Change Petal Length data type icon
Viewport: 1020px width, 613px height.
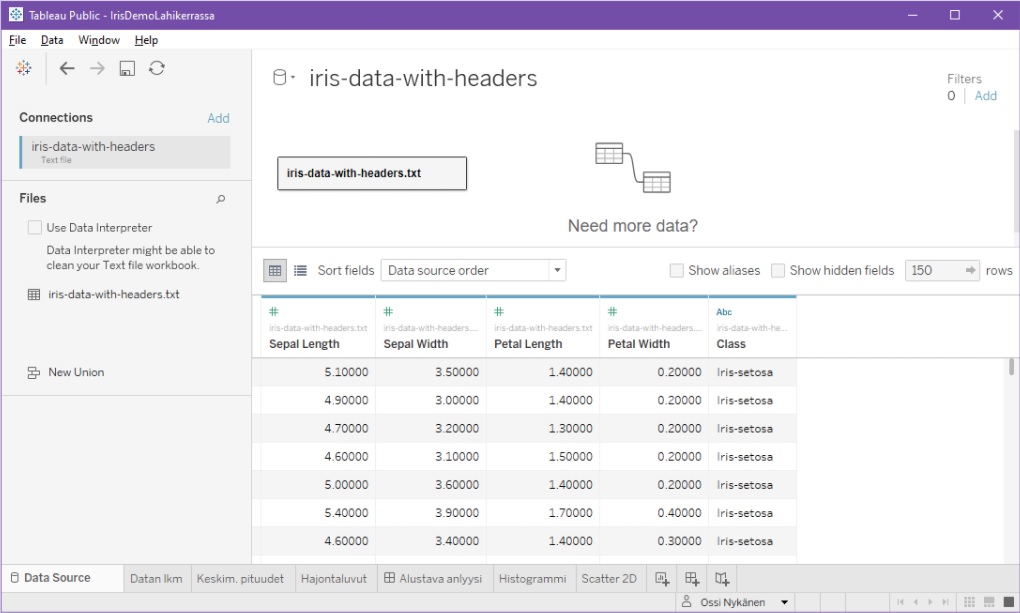[499, 312]
